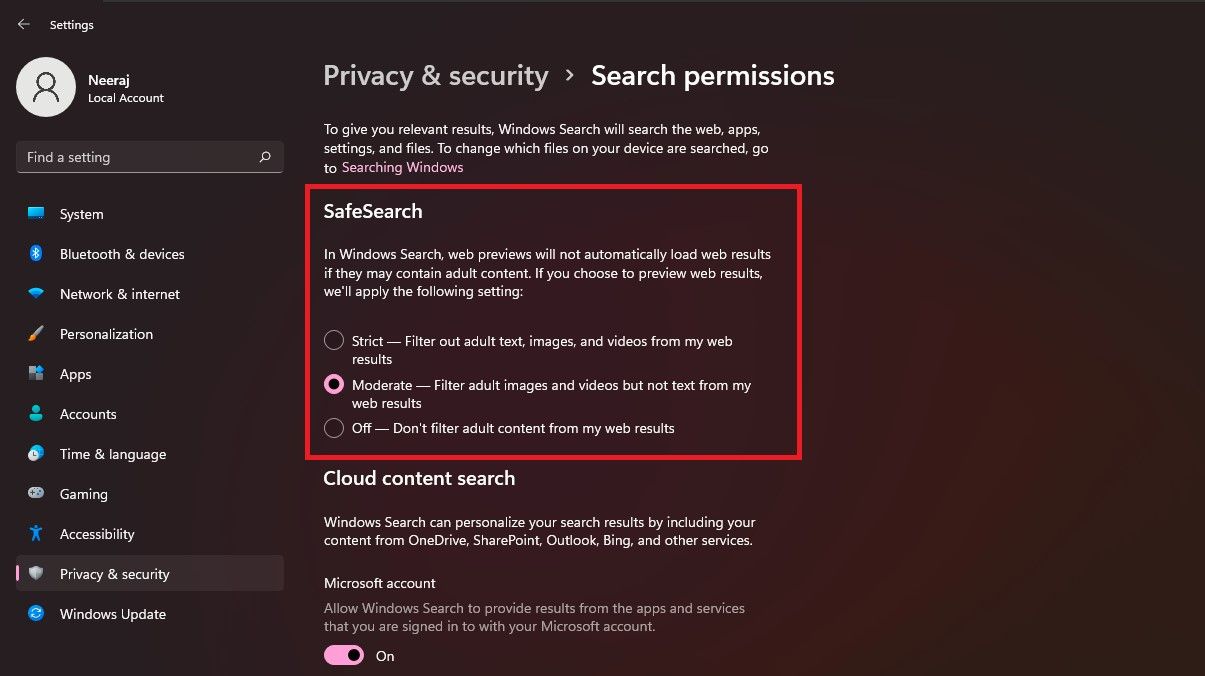The width and height of the screenshot is (1205, 676).
Task: Disable the Microsoft account search toggle
Action: pos(343,655)
